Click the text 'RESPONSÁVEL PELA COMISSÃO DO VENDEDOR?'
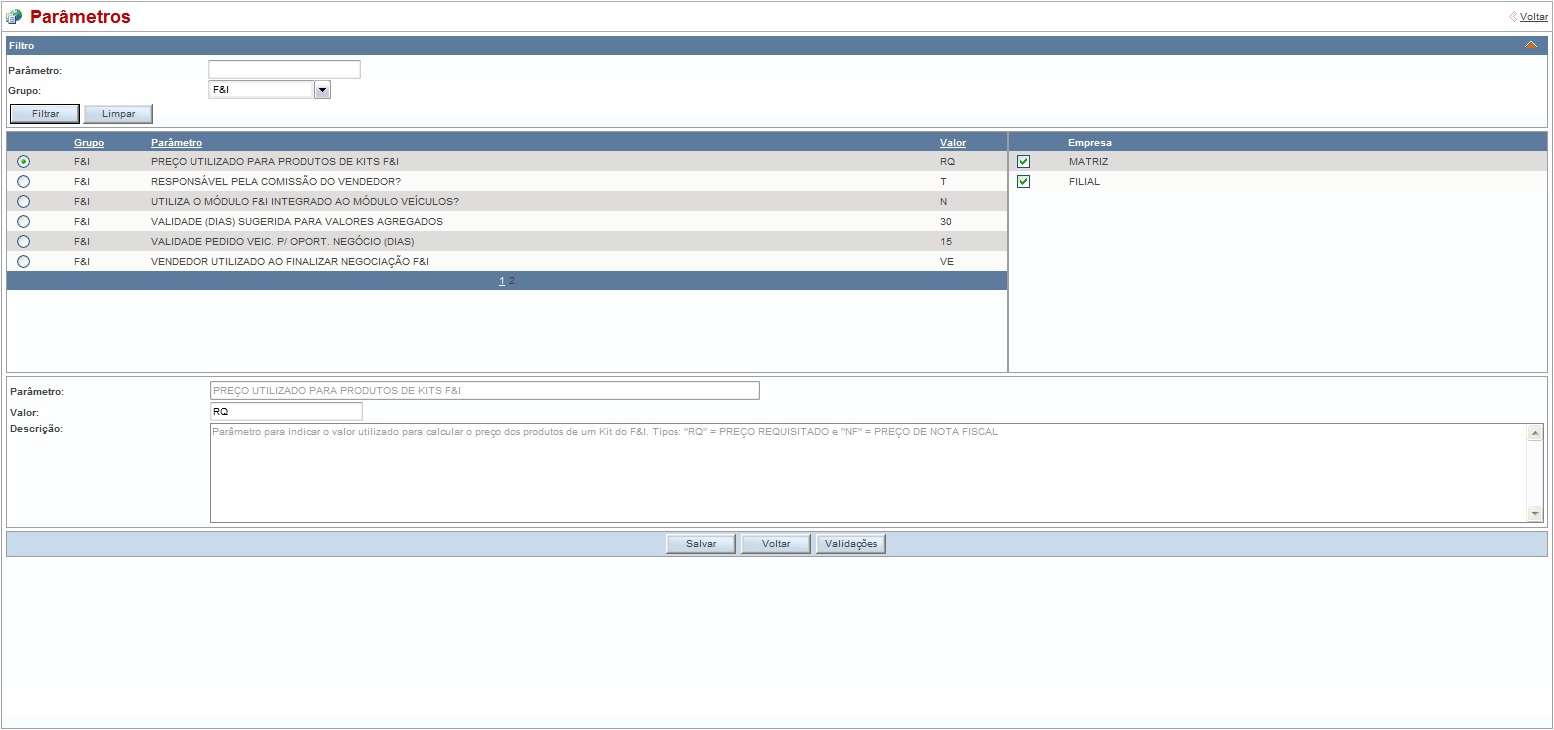 coord(275,181)
